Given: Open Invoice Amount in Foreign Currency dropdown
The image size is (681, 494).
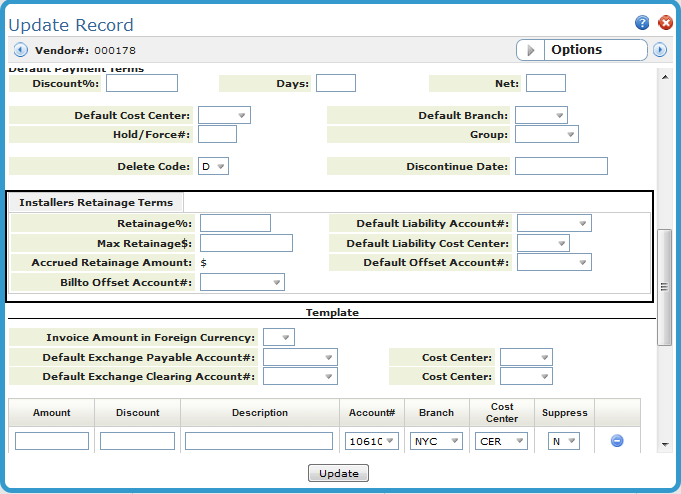Looking at the screenshot, I should 279,337.
